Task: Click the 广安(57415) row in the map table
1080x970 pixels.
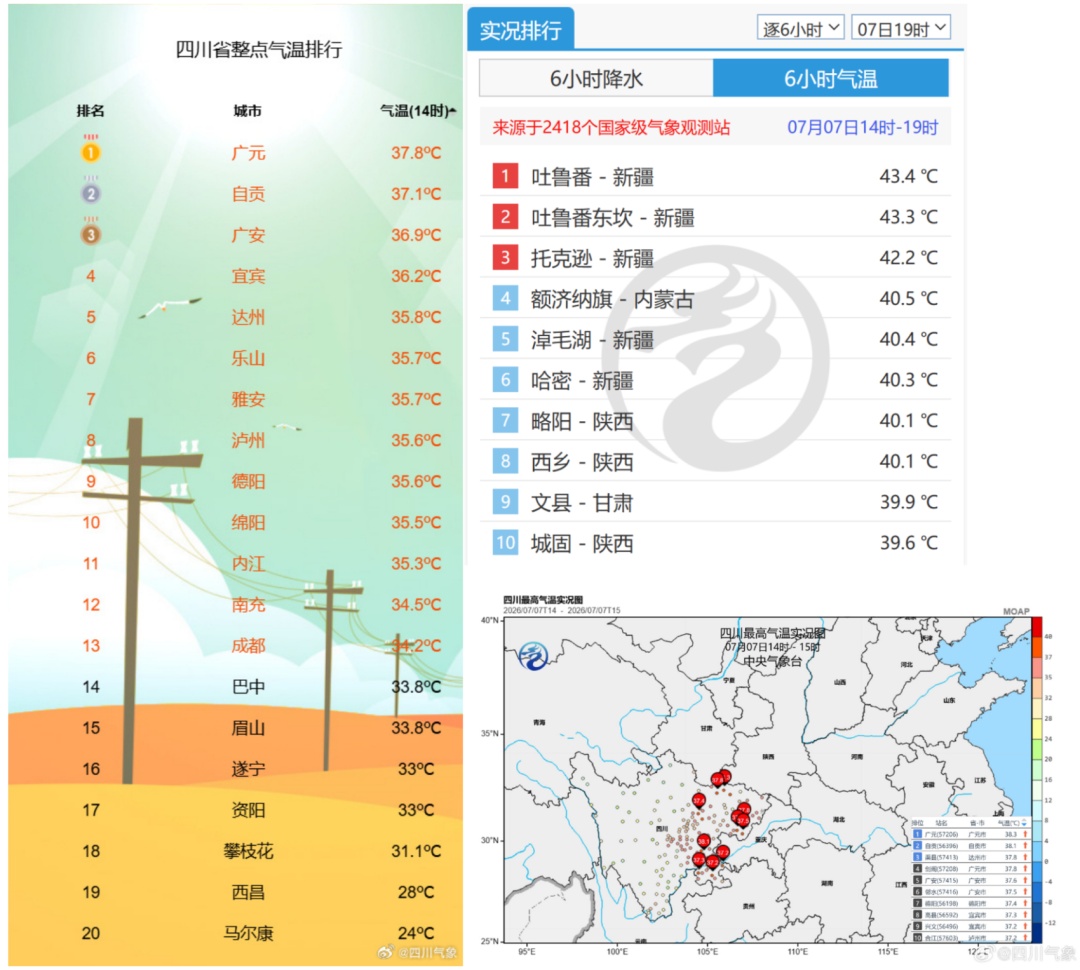Action: (x=970, y=880)
